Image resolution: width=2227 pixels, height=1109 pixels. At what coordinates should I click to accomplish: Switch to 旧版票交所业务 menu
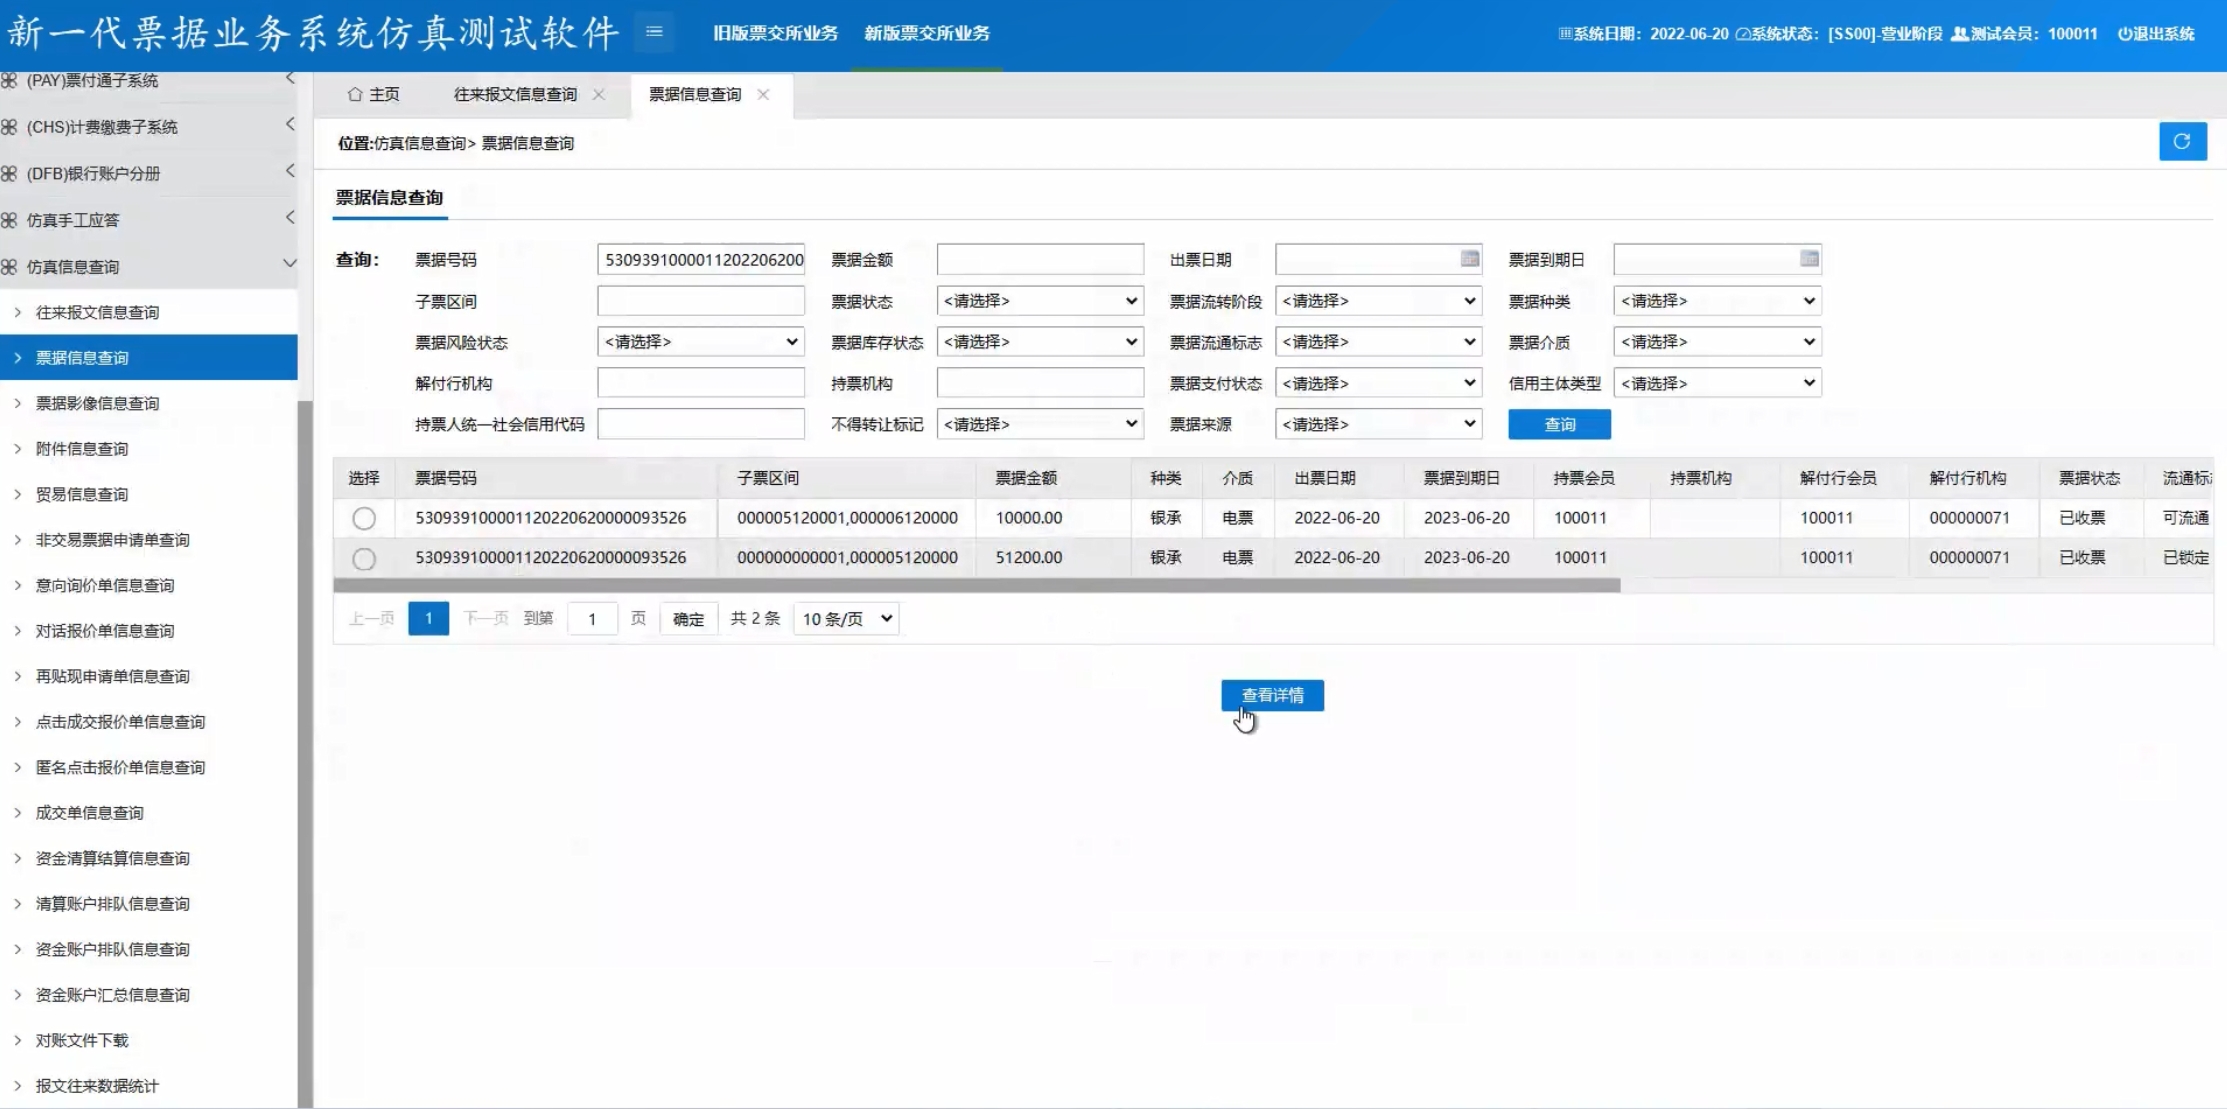[776, 33]
